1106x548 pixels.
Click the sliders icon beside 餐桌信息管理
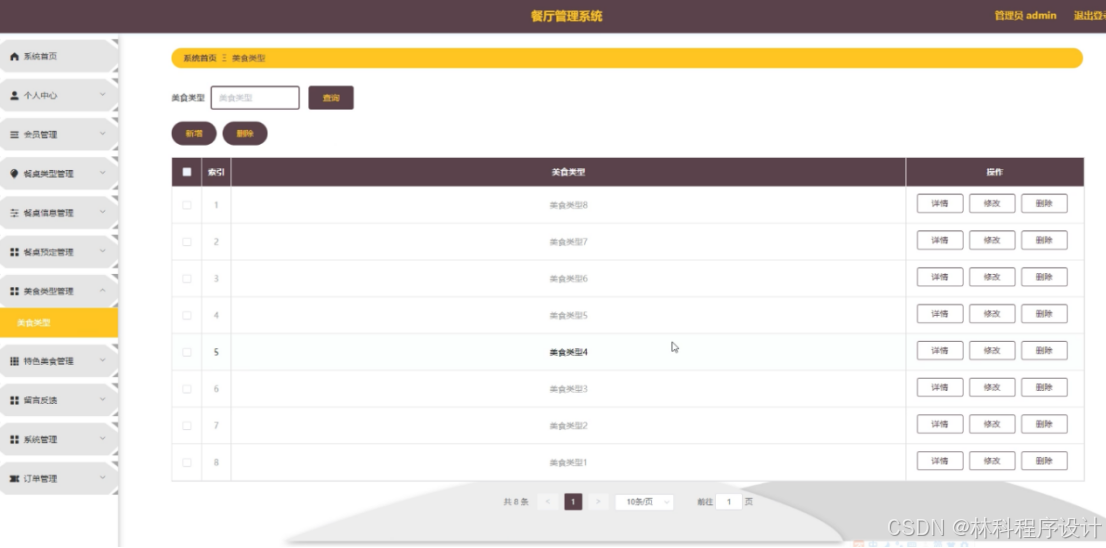pyautogui.click(x=14, y=213)
